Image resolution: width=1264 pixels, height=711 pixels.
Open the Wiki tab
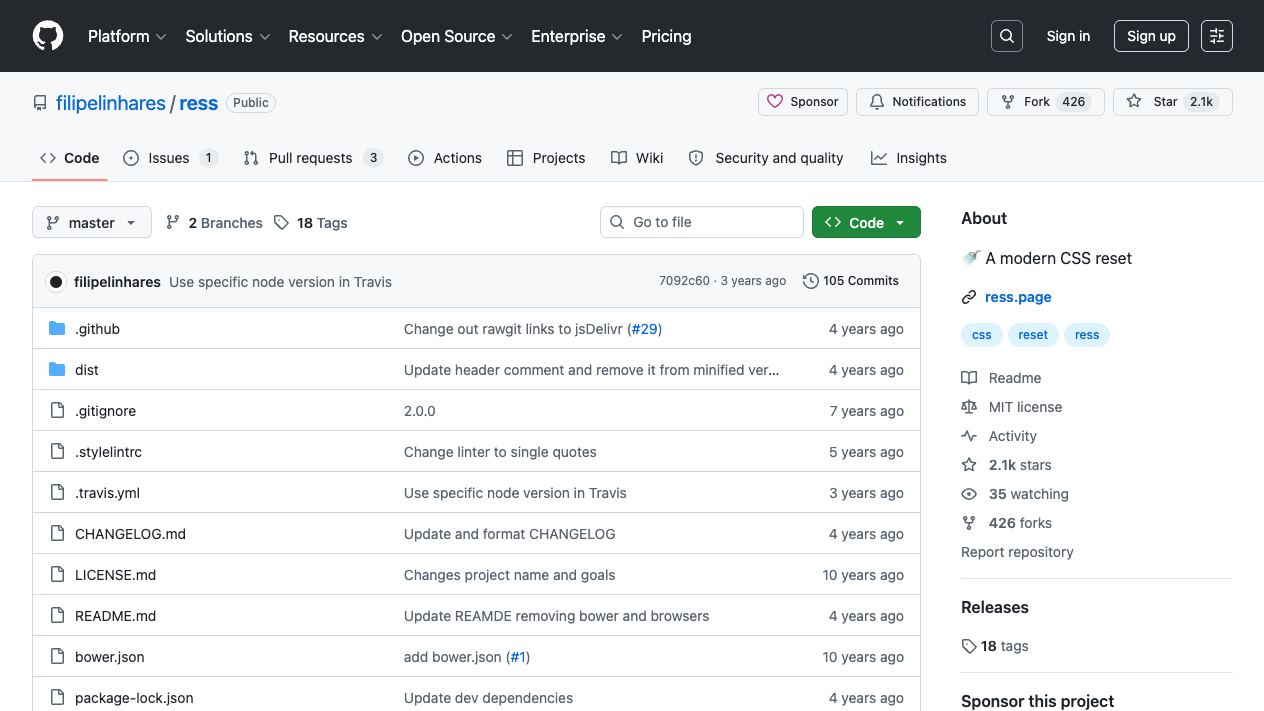[637, 158]
